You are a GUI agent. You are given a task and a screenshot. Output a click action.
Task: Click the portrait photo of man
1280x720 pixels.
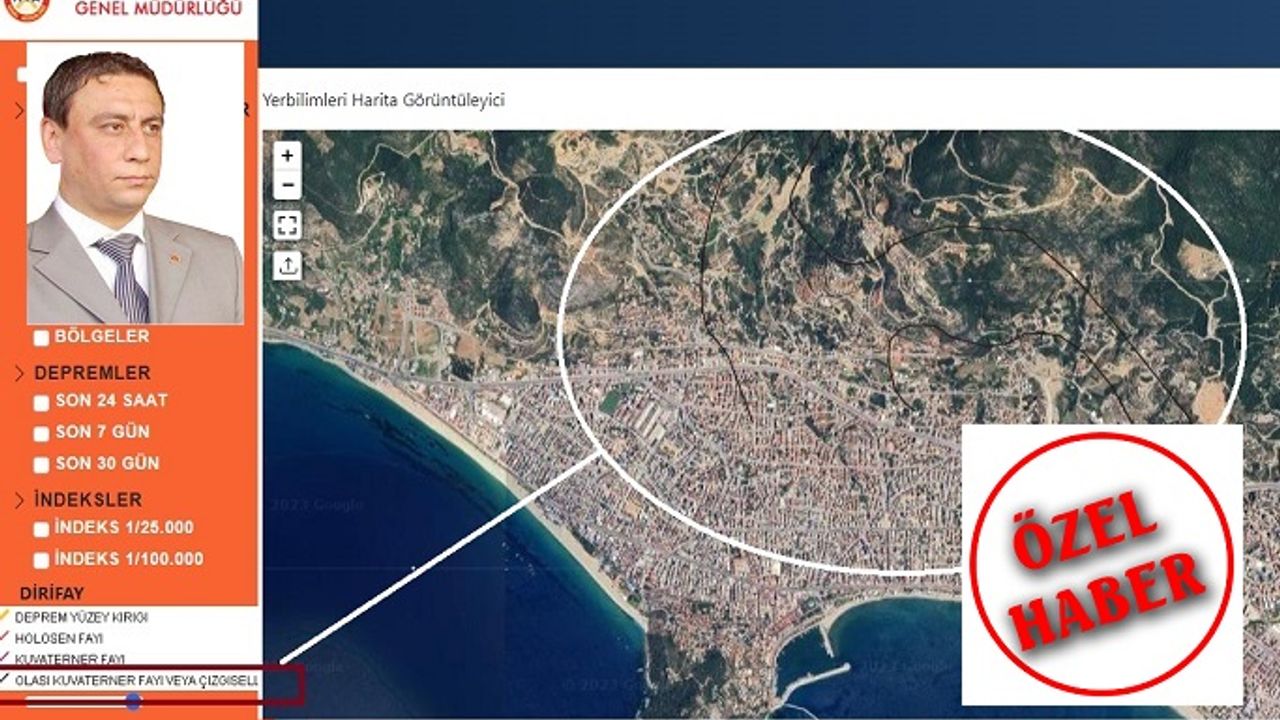tap(135, 183)
